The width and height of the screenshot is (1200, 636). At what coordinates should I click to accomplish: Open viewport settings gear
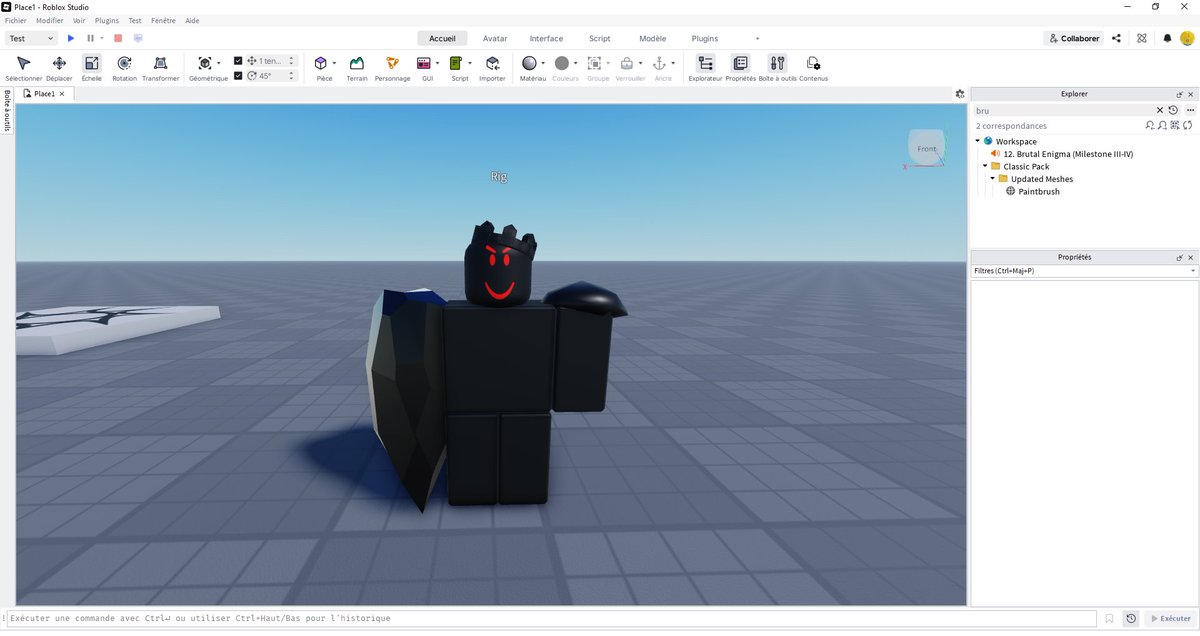tap(959, 93)
